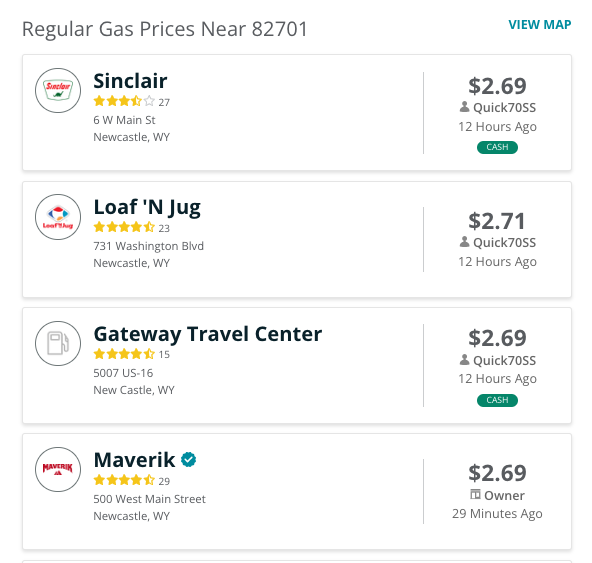Image resolution: width=592 pixels, height=563 pixels.
Task: Click the Maverik station logo
Action: [58, 469]
